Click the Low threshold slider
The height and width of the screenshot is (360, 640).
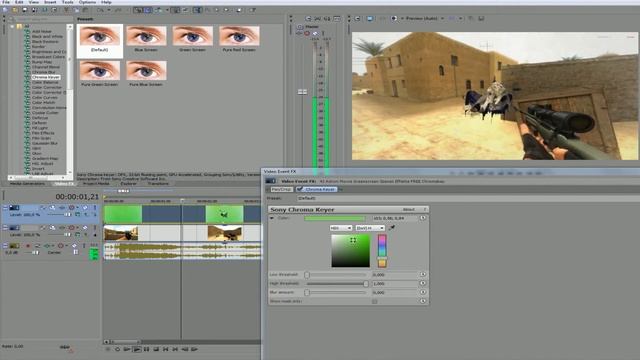tap(336, 275)
